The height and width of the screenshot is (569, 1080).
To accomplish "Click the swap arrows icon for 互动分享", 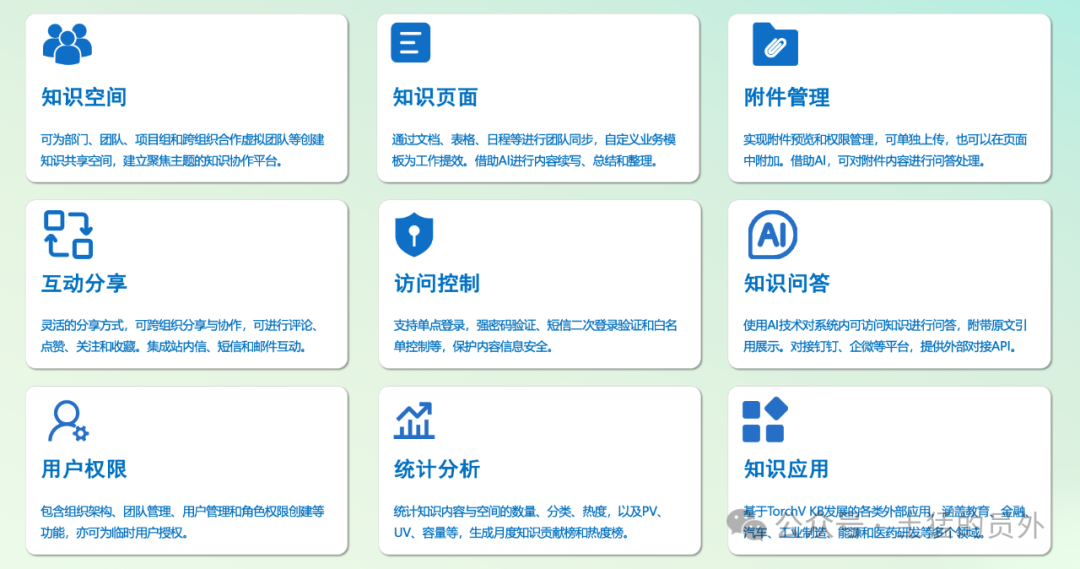I will [68, 234].
